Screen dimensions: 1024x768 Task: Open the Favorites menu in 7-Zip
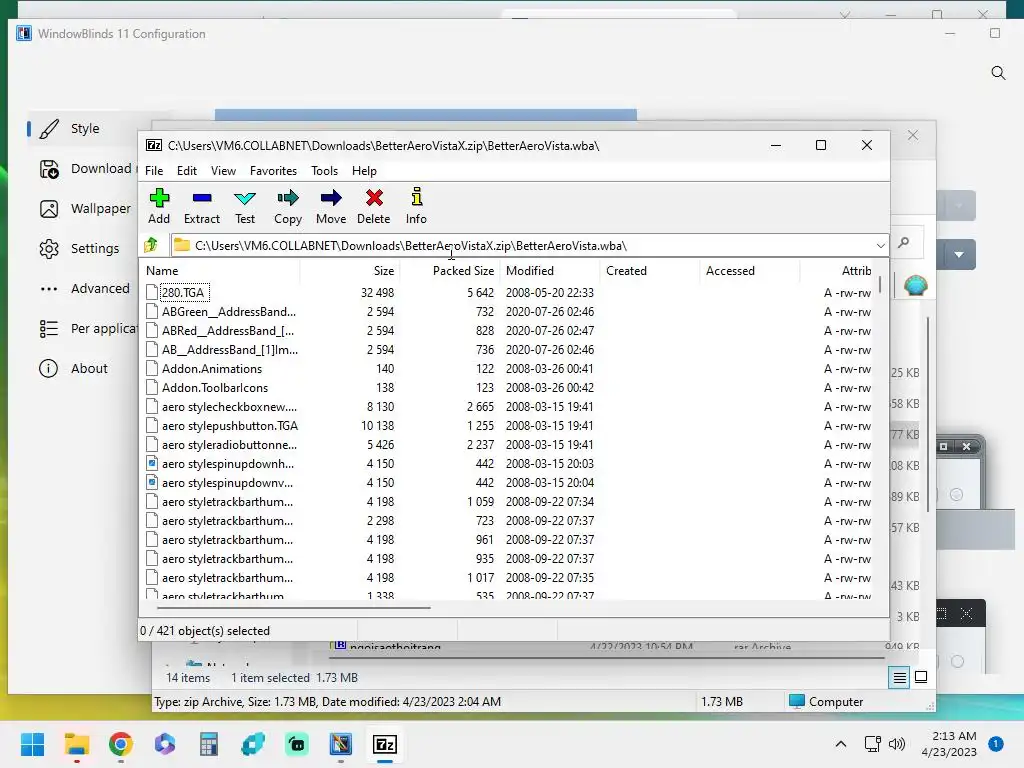(x=273, y=170)
